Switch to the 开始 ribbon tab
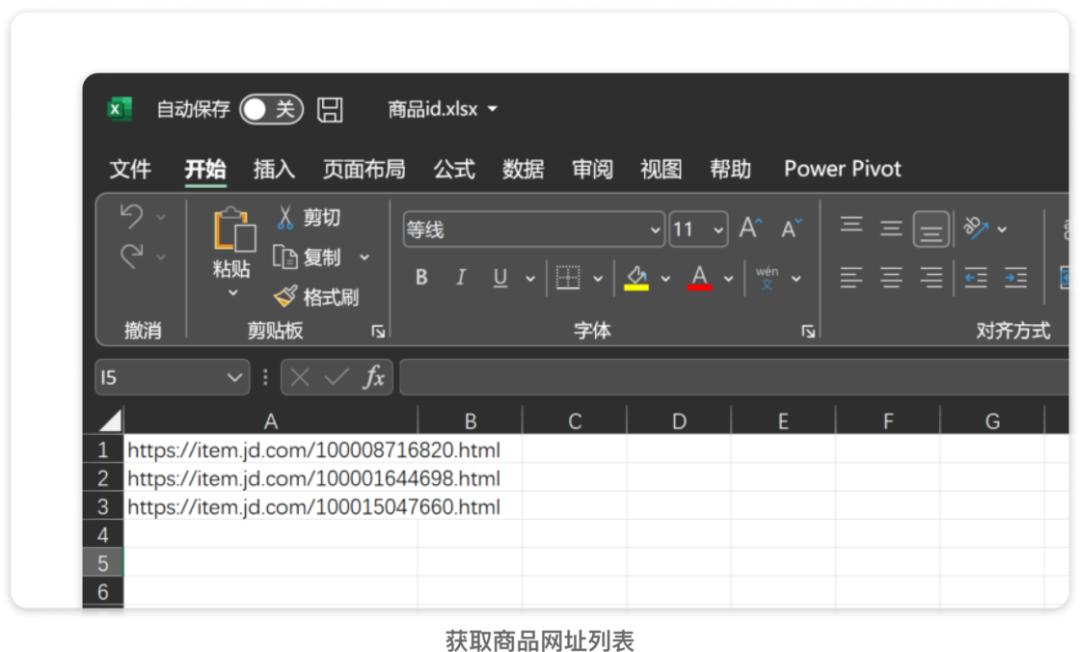 205,169
